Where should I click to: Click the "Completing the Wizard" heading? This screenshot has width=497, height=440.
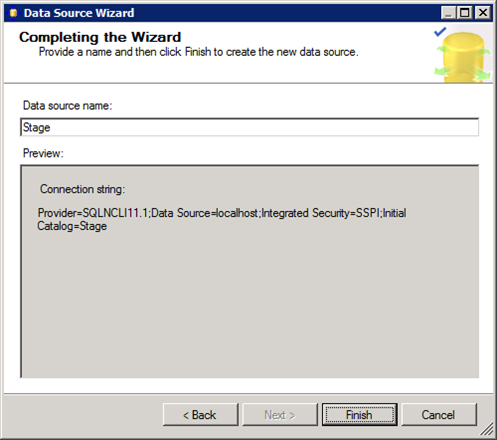point(100,37)
